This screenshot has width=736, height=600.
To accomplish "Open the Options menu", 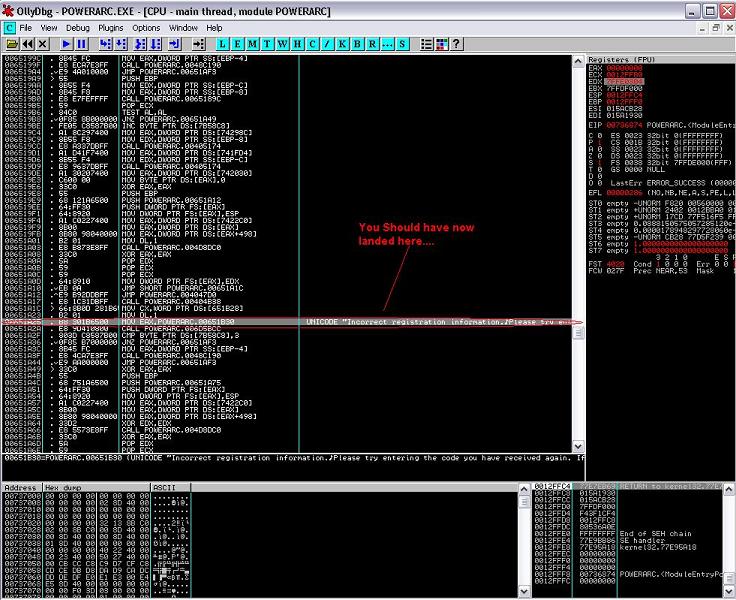I will click(146, 28).
